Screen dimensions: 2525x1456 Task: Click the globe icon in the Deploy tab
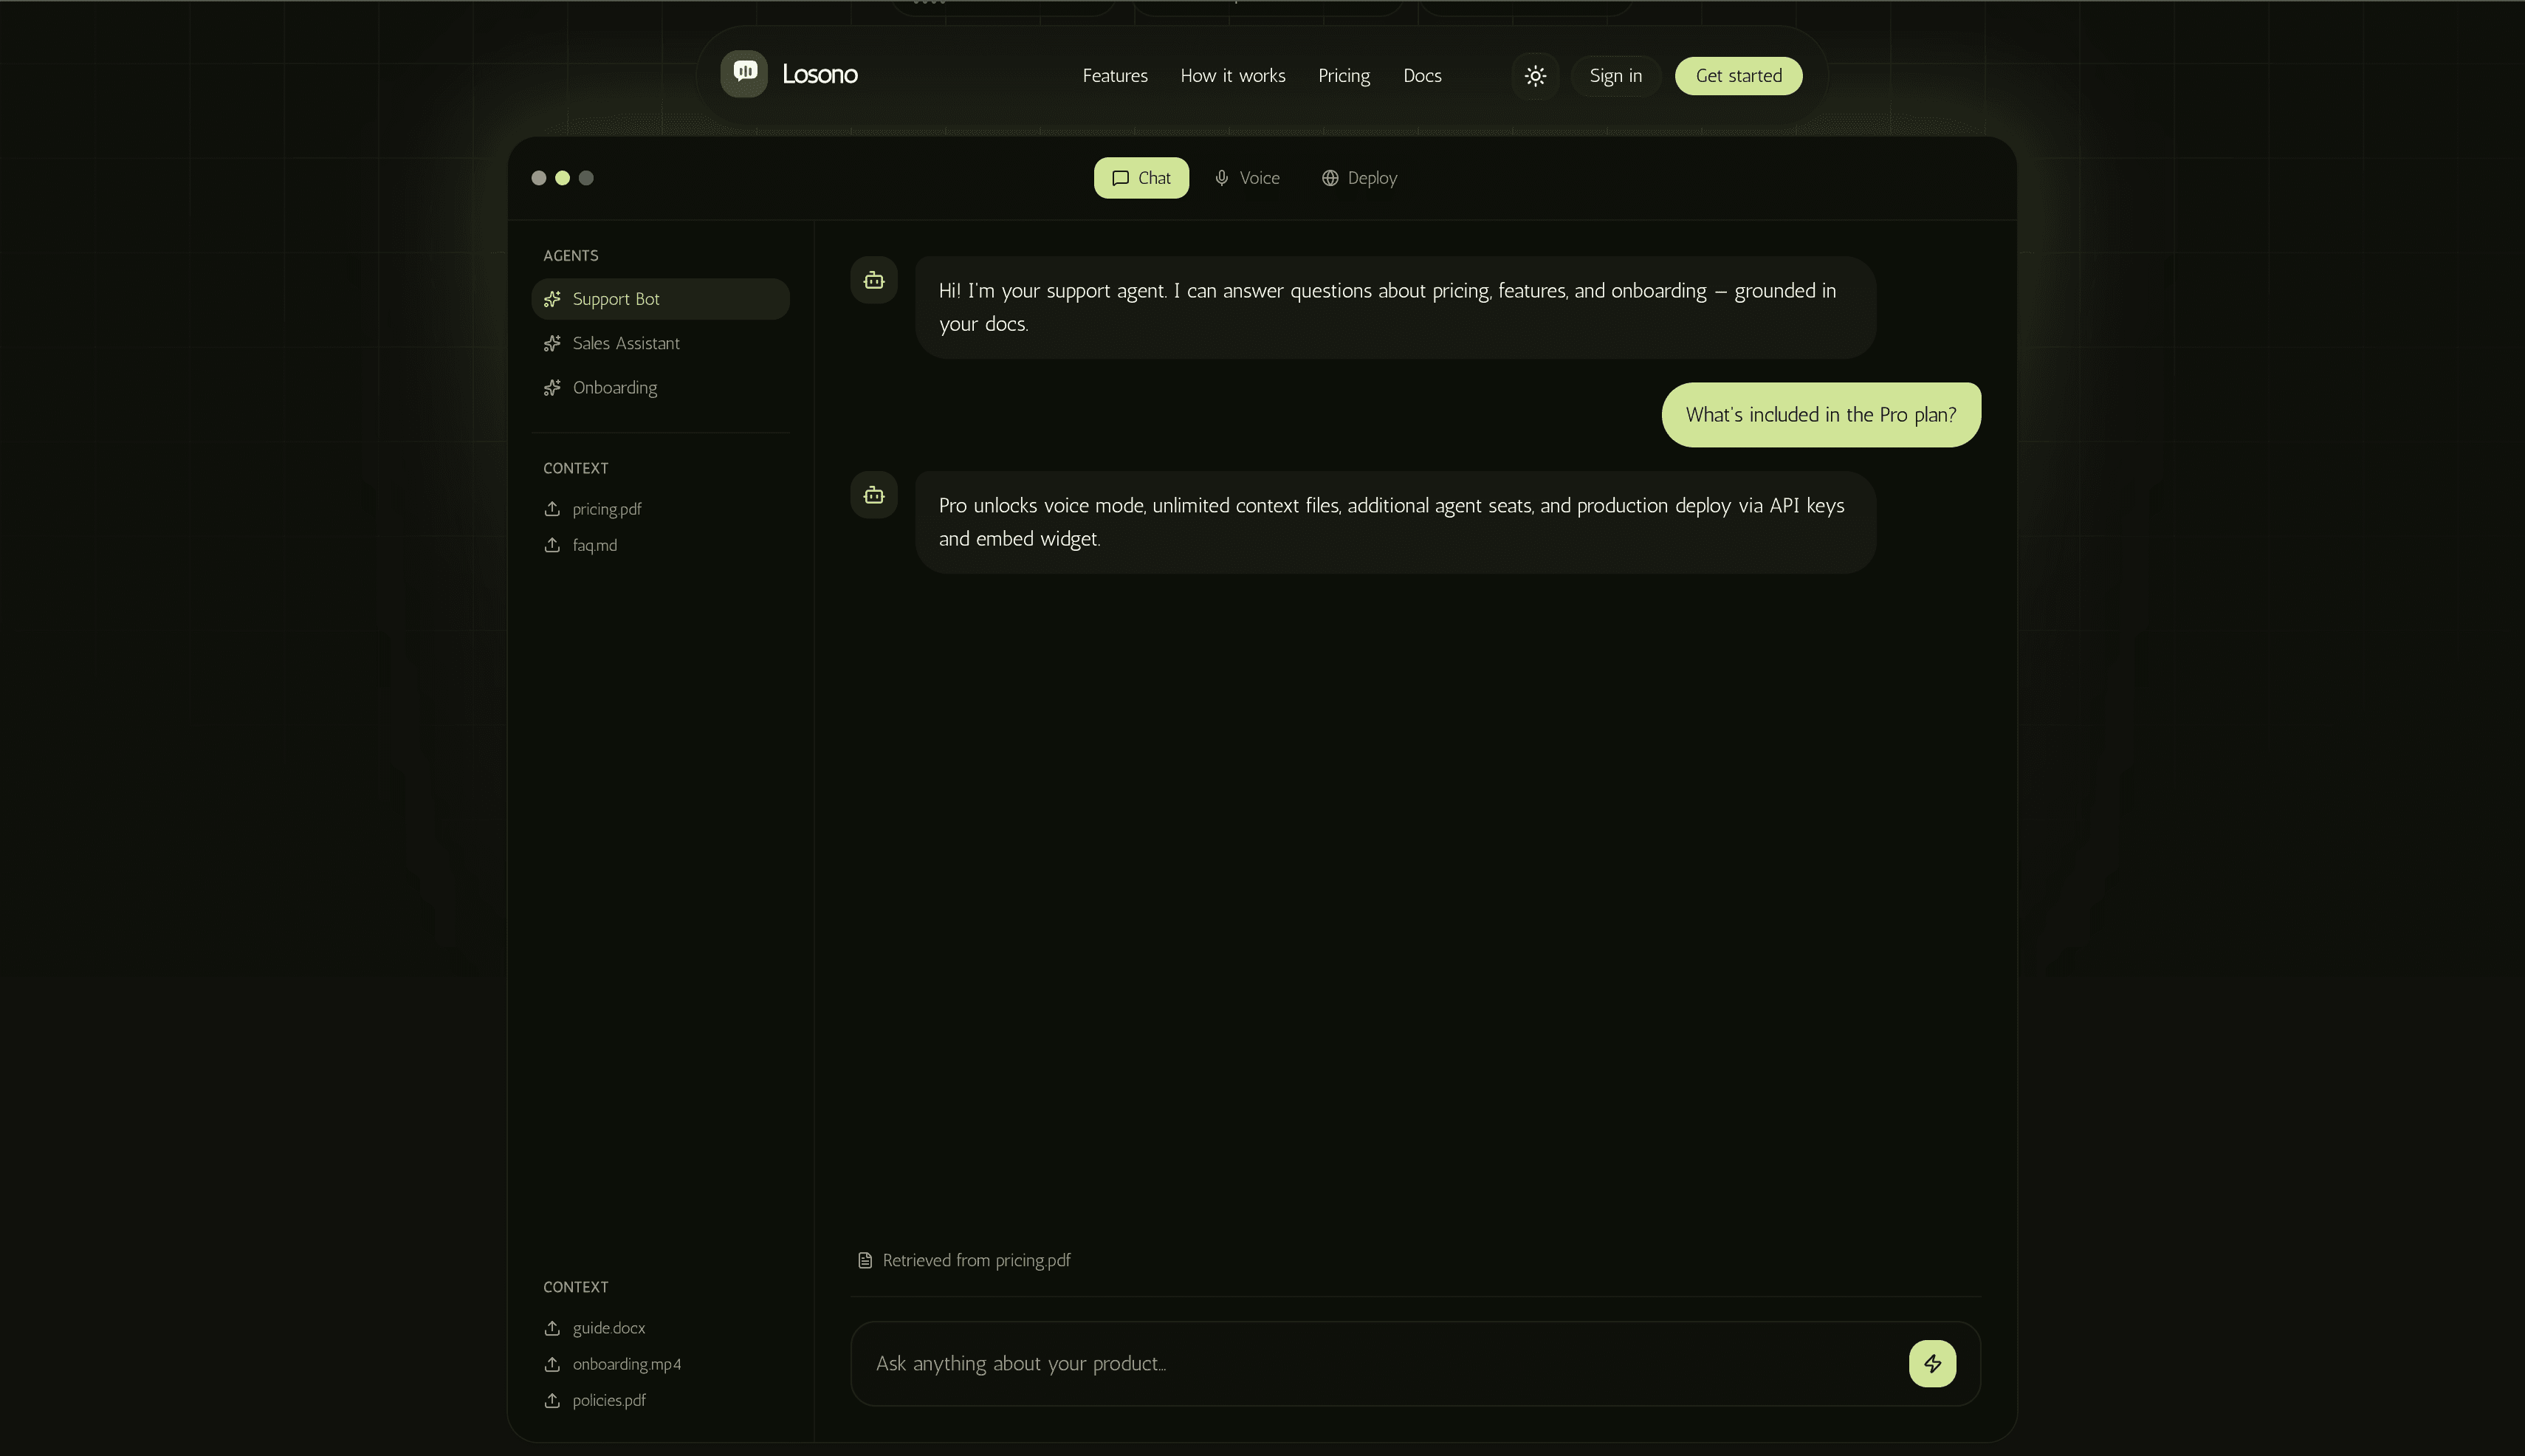click(x=1330, y=178)
